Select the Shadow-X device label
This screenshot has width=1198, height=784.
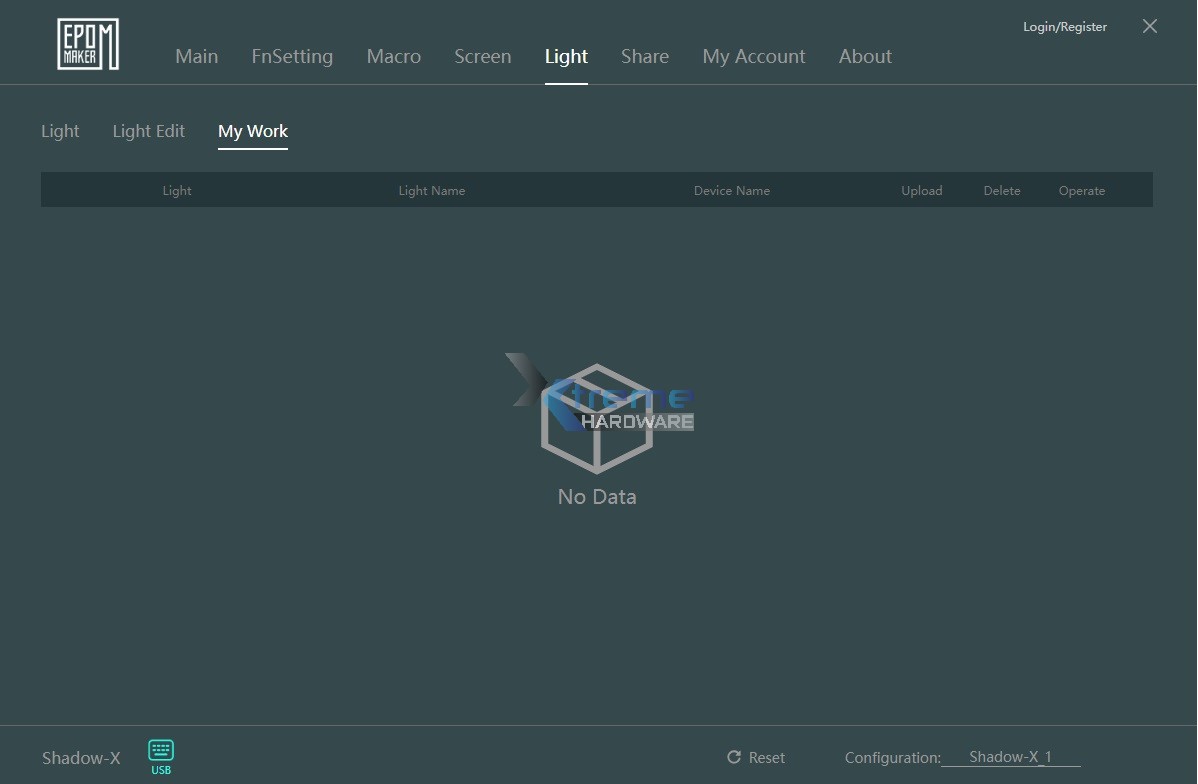[x=81, y=758]
